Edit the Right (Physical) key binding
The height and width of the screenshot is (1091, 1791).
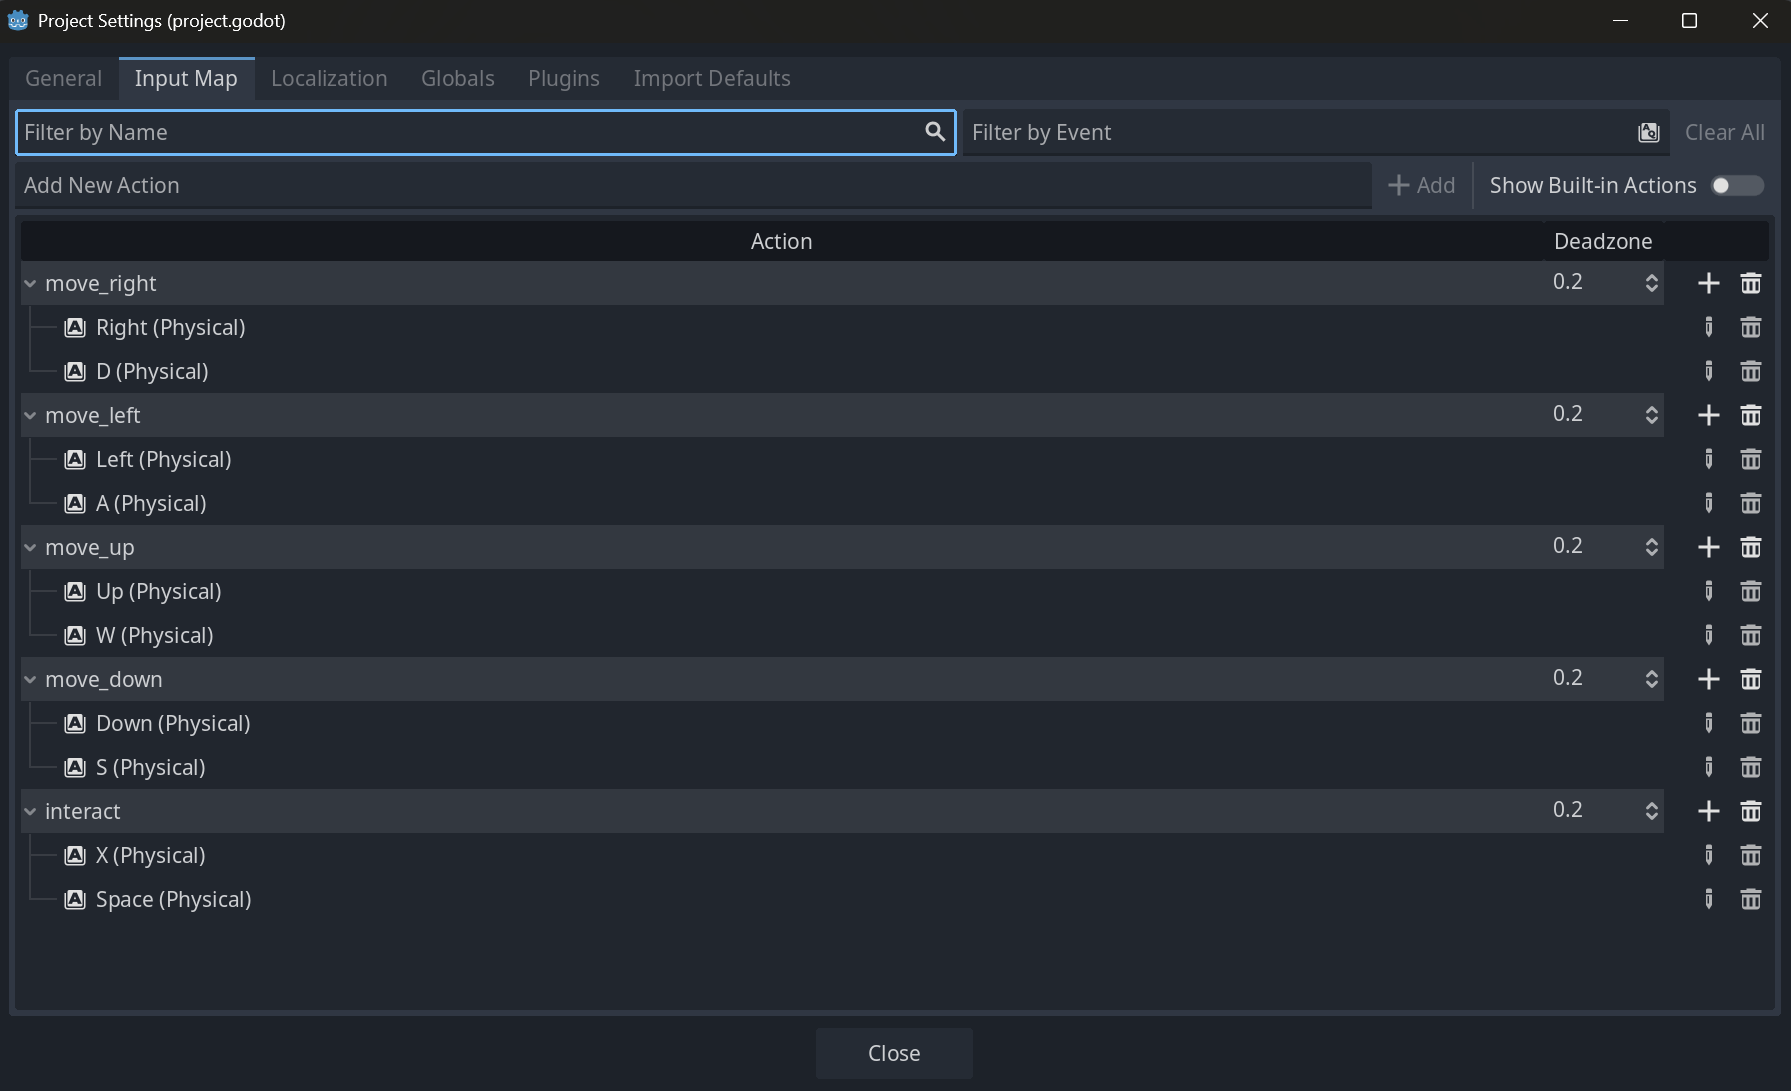1708,327
